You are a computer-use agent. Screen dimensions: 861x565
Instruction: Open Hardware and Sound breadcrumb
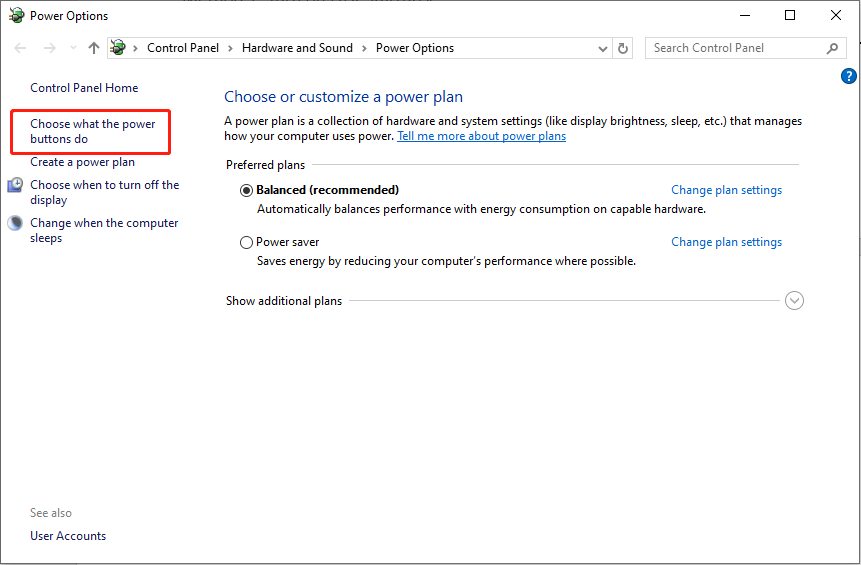(x=297, y=48)
